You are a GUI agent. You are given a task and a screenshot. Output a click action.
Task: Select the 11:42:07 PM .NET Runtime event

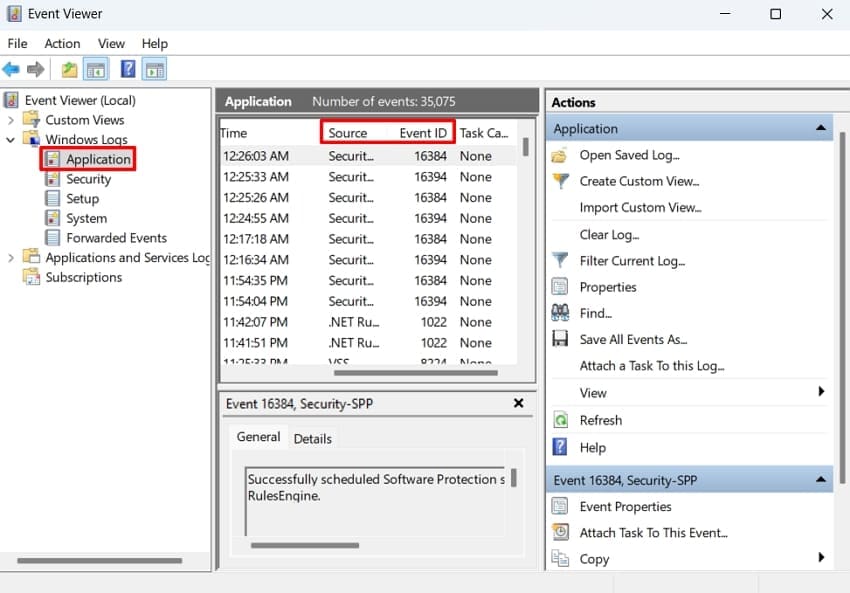(369, 322)
